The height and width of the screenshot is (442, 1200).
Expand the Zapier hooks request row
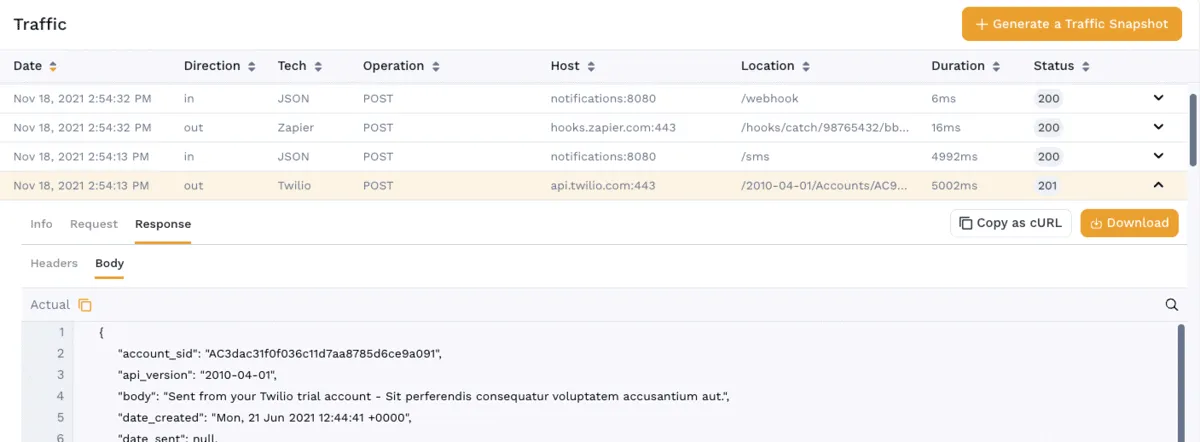1159,127
